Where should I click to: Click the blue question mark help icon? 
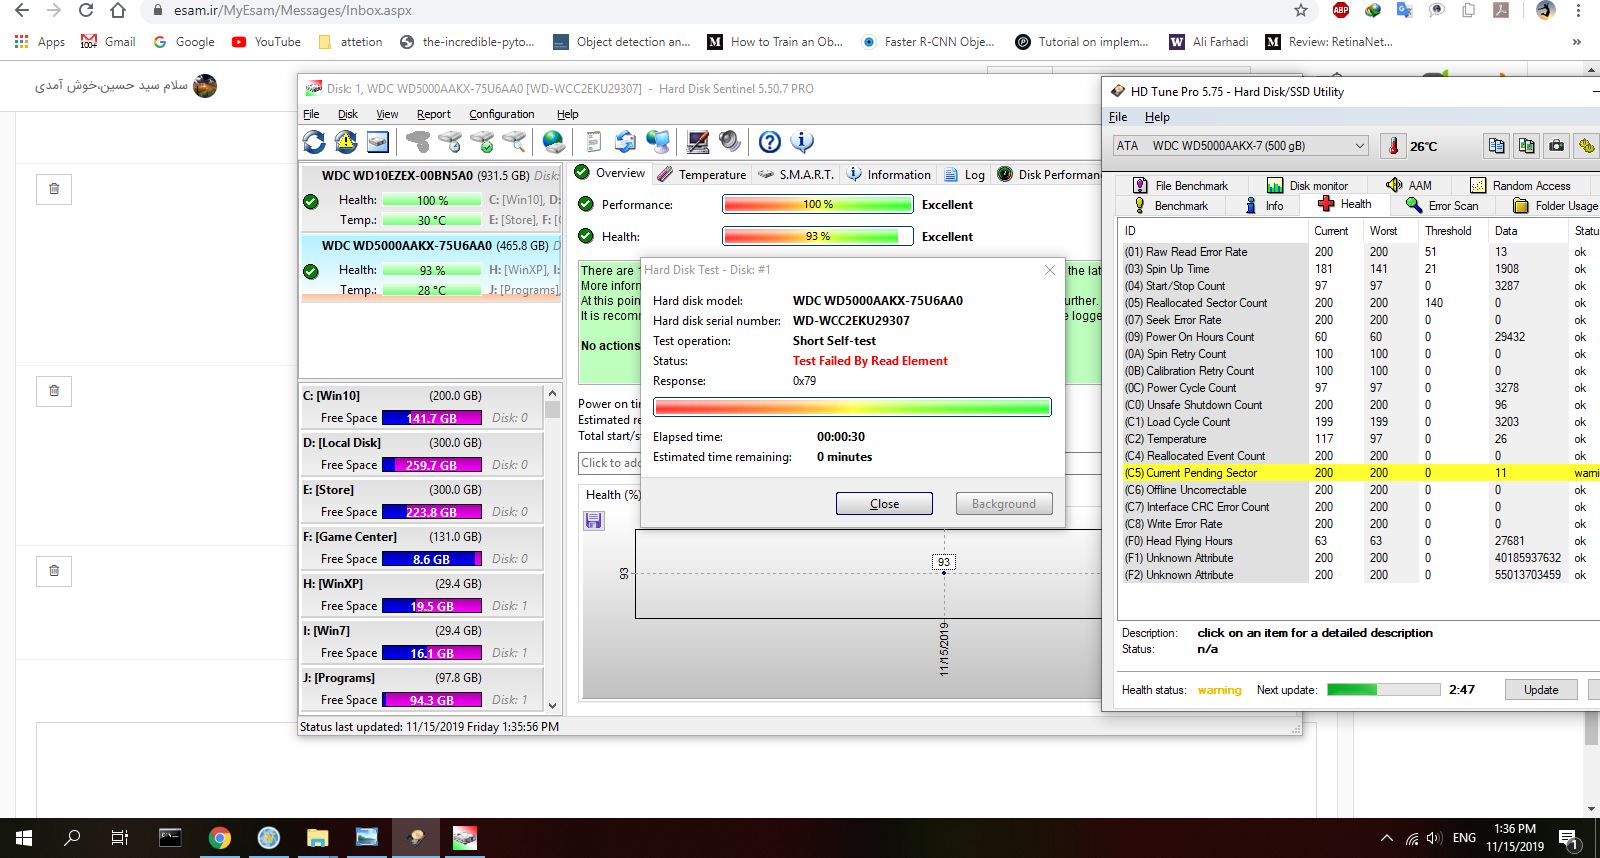[x=769, y=142]
